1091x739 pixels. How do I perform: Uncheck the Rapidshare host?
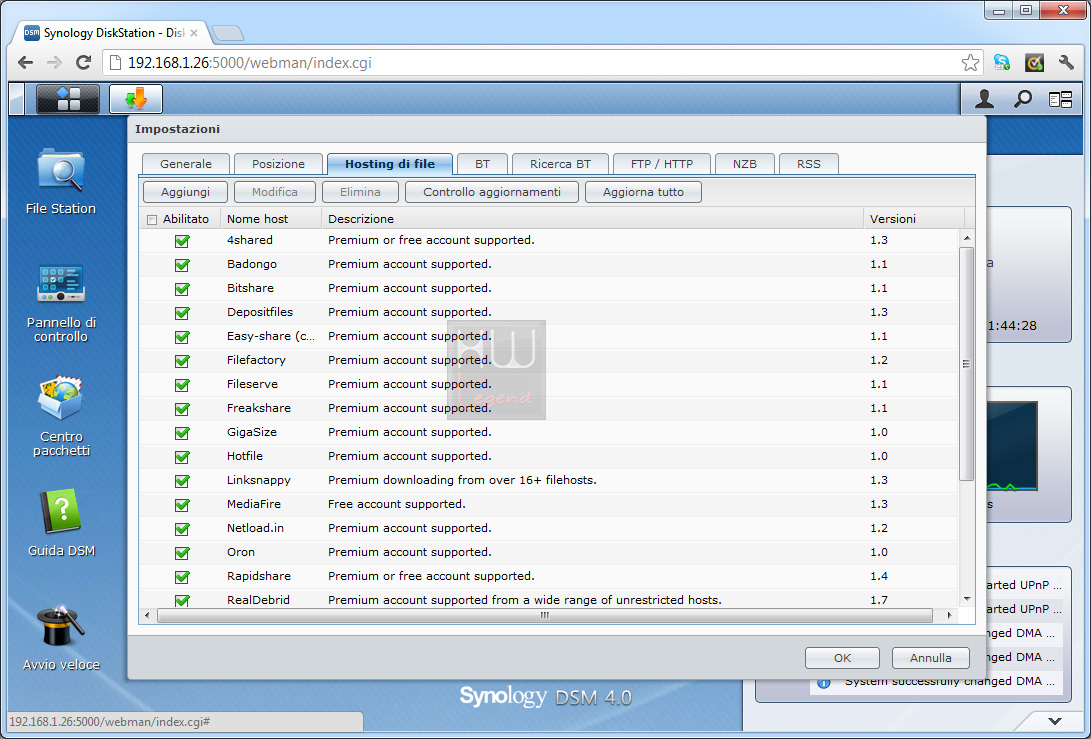coord(182,577)
